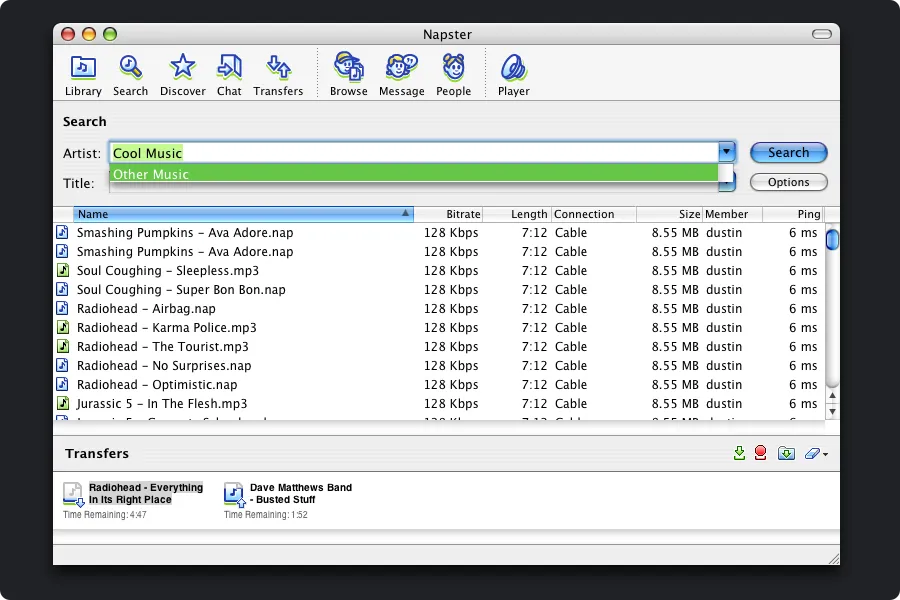Click the blue Search button
Screen dimensions: 900x600
click(x=789, y=152)
